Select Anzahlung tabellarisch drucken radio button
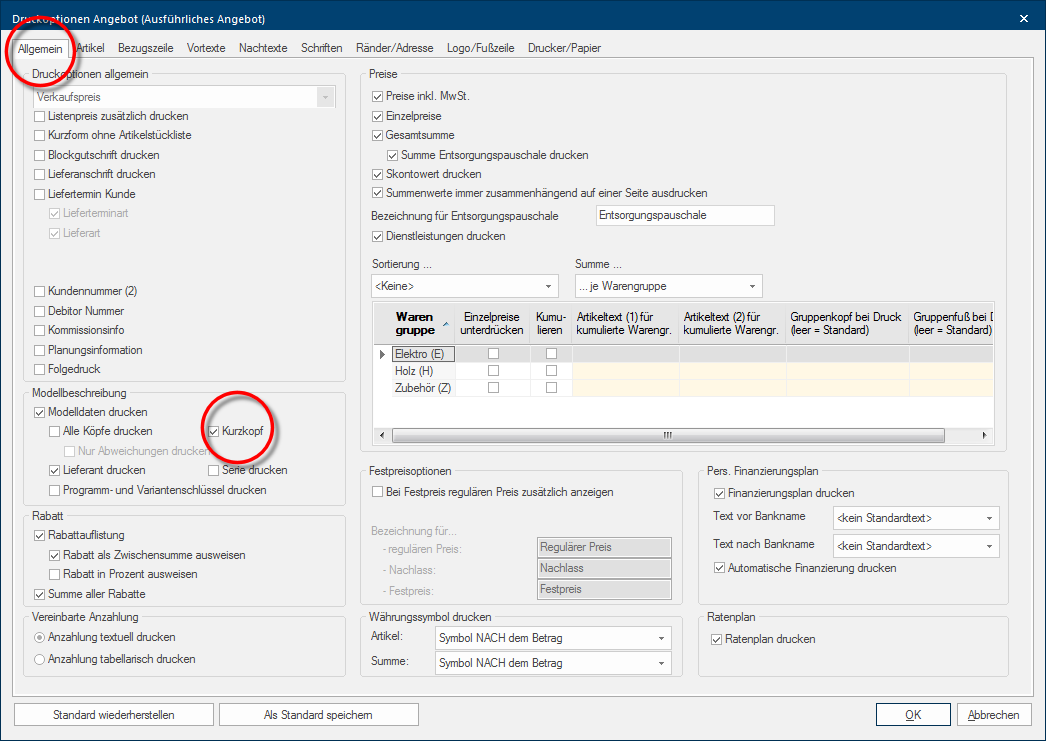 (x=40, y=659)
